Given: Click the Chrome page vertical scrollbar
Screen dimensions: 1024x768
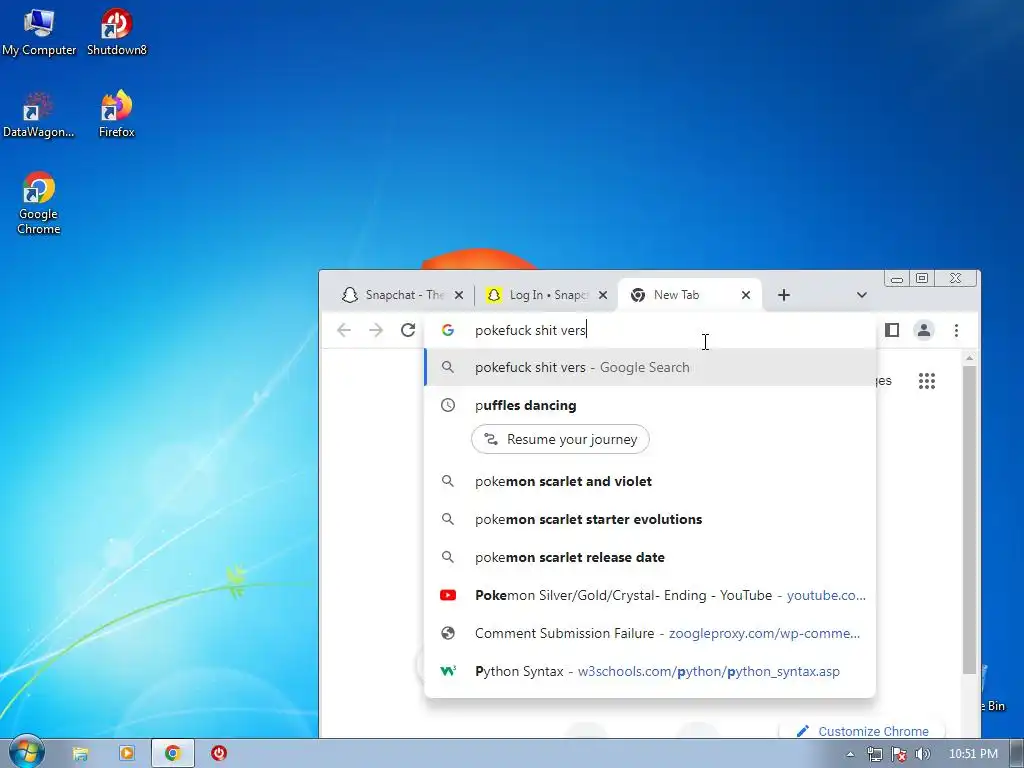Looking at the screenshot, I should (969, 519).
